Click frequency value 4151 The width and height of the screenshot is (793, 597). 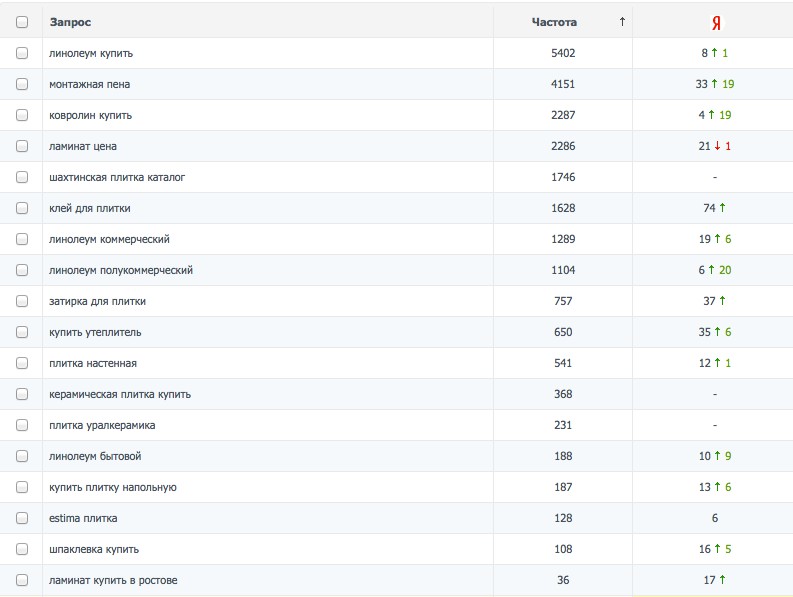point(563,84)
